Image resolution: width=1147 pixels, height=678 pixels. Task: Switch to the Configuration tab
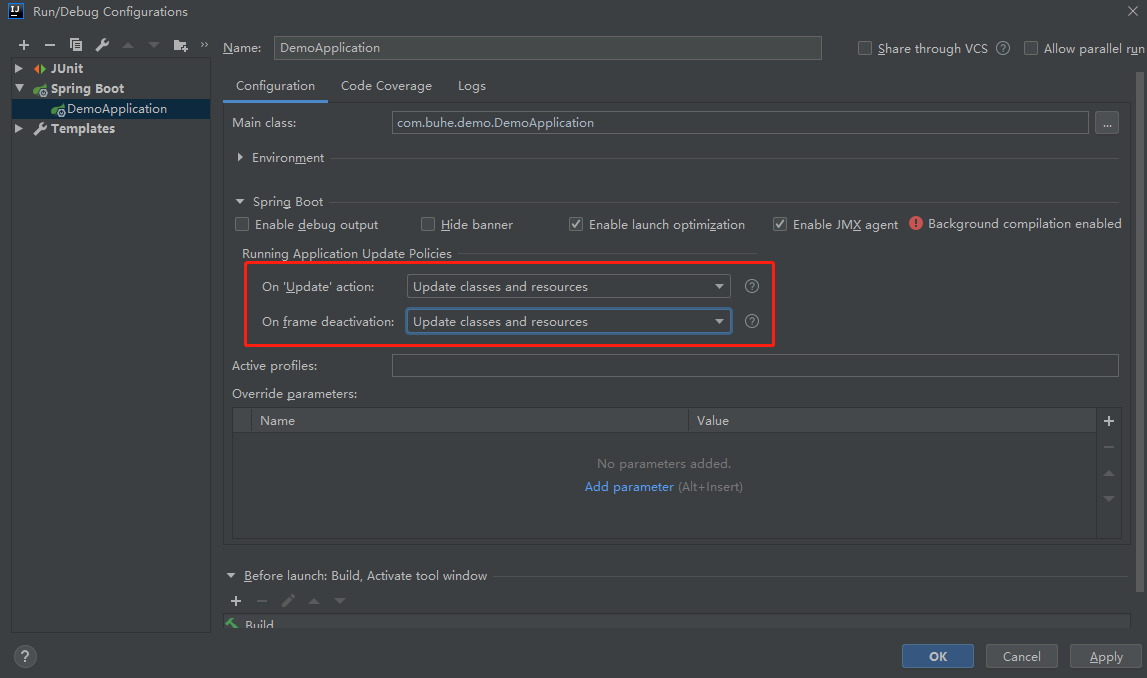(275, 86)
